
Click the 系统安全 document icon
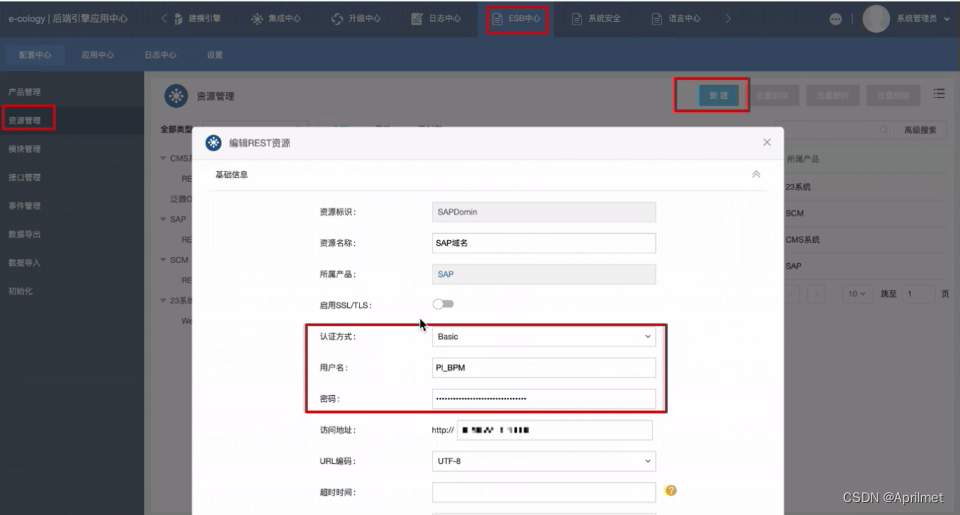(577, 19)
